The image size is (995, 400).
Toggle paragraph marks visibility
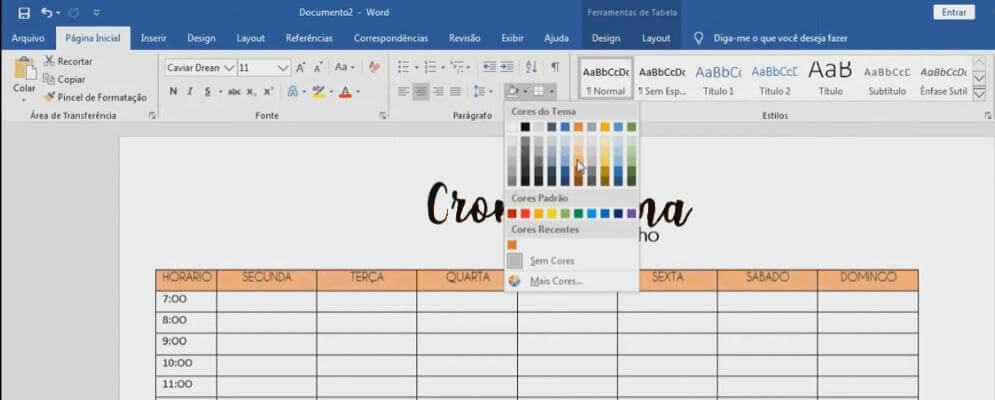tap(555, 67)
